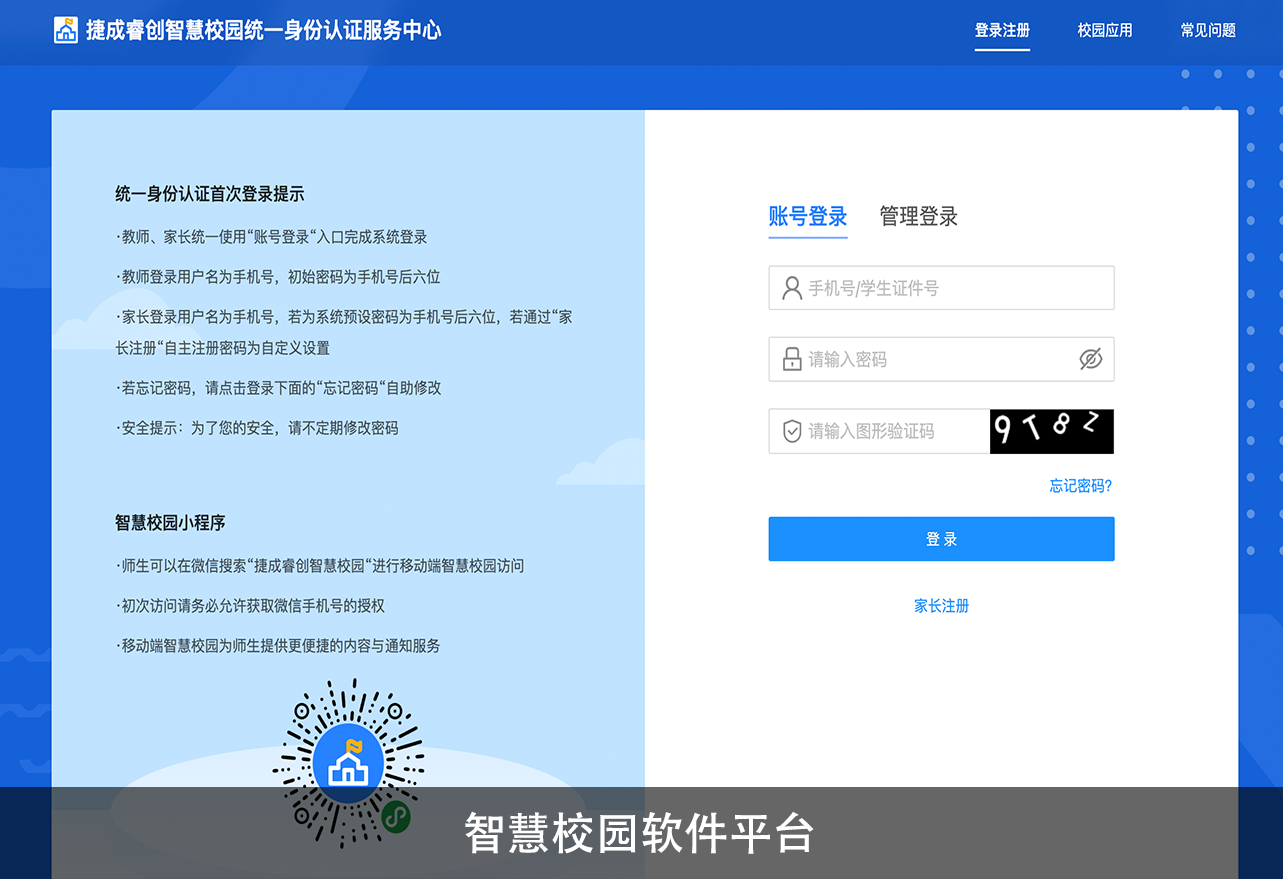Switch to the 管理登录 tab
The image size is (1283, 879).
(x=918, y=216)
